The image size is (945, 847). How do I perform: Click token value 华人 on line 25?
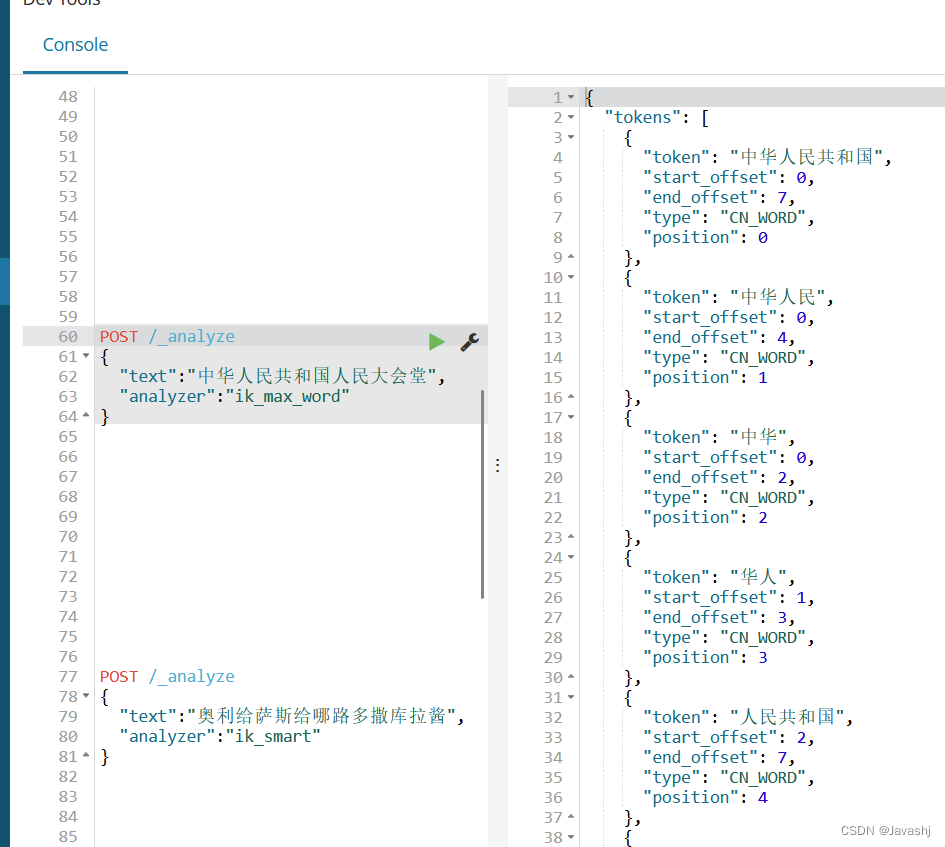coord(758,577)
